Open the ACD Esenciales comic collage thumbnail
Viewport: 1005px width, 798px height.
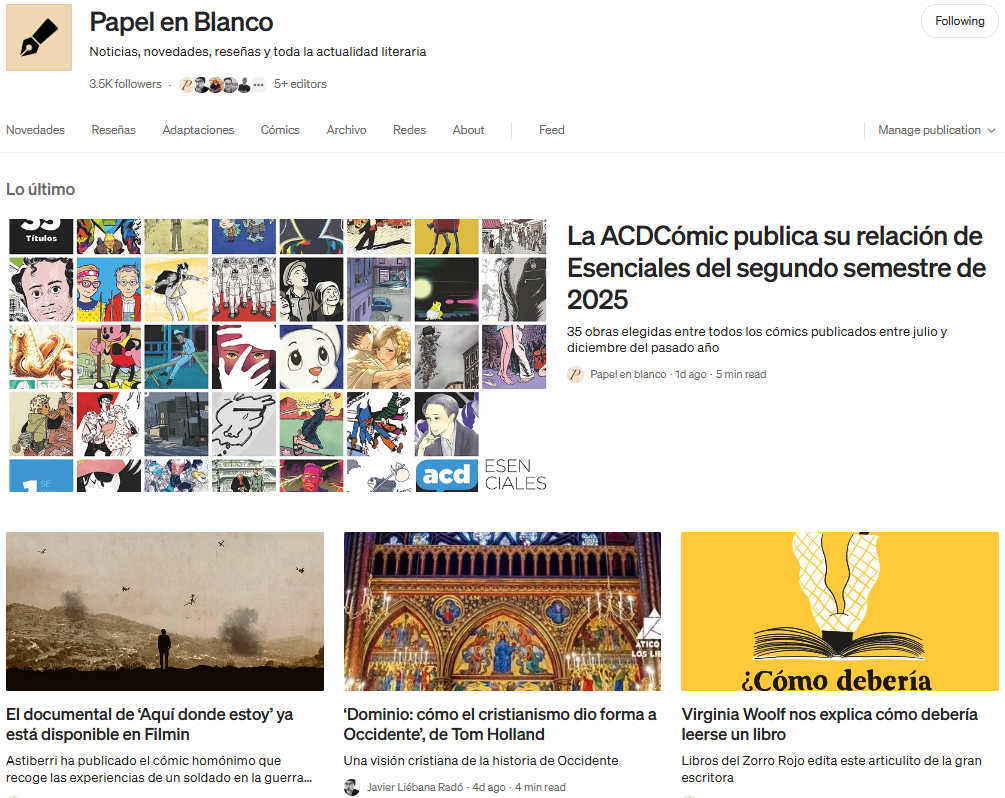pyautogui.click(x=277, y=355)
